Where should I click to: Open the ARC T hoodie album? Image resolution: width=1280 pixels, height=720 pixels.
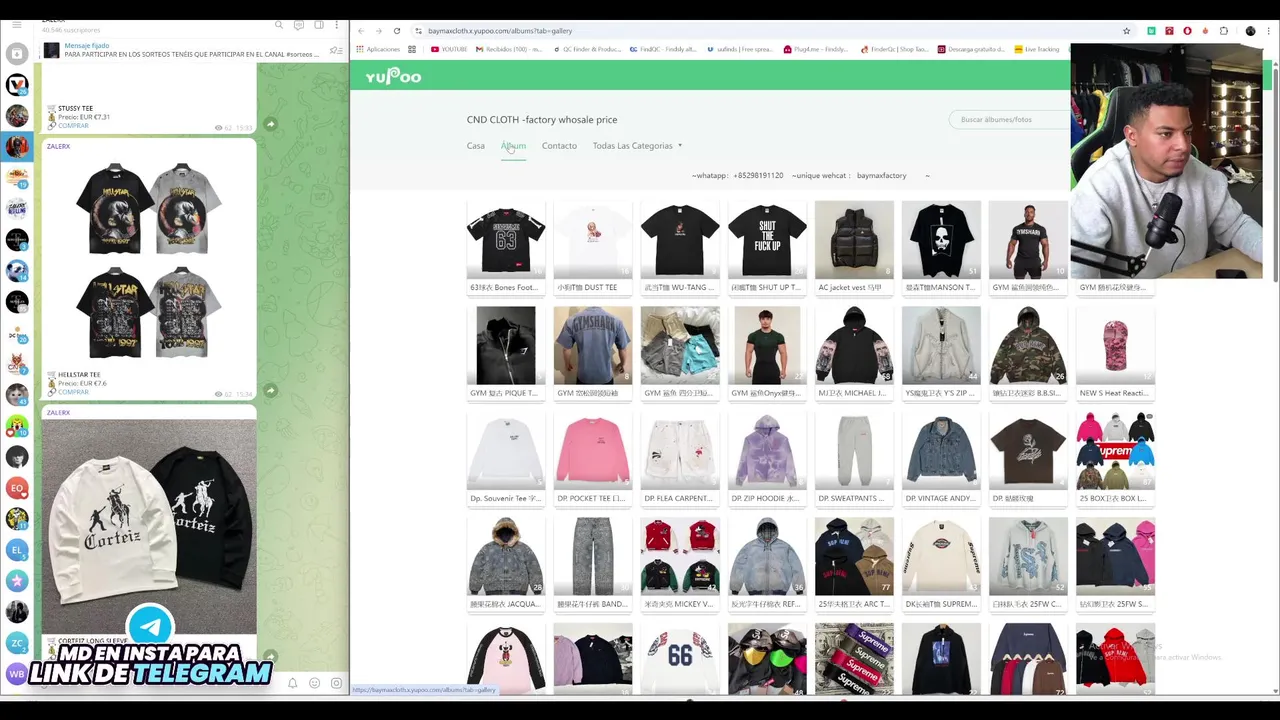pyautogui.click(x=854, y=564)
